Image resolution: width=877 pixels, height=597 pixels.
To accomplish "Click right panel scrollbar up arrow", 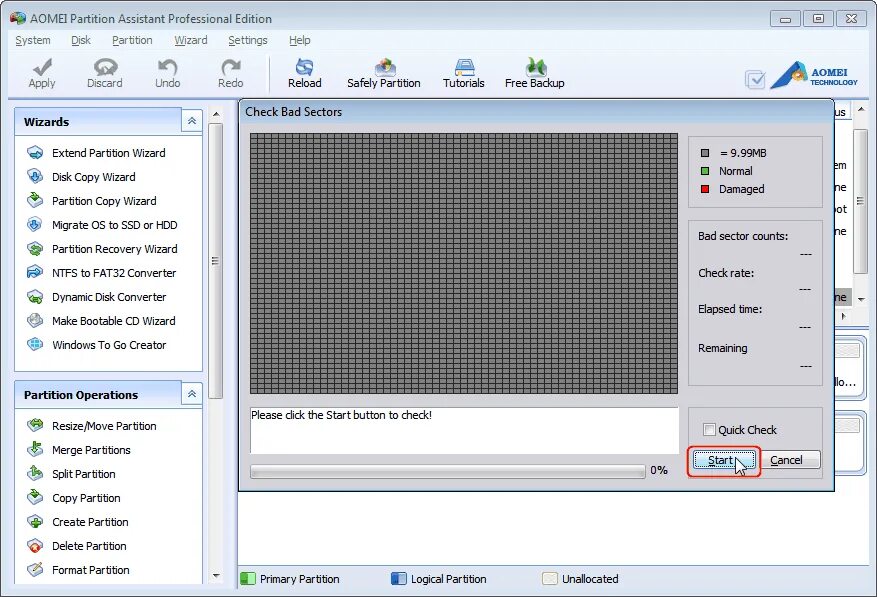I will [861, 109].
